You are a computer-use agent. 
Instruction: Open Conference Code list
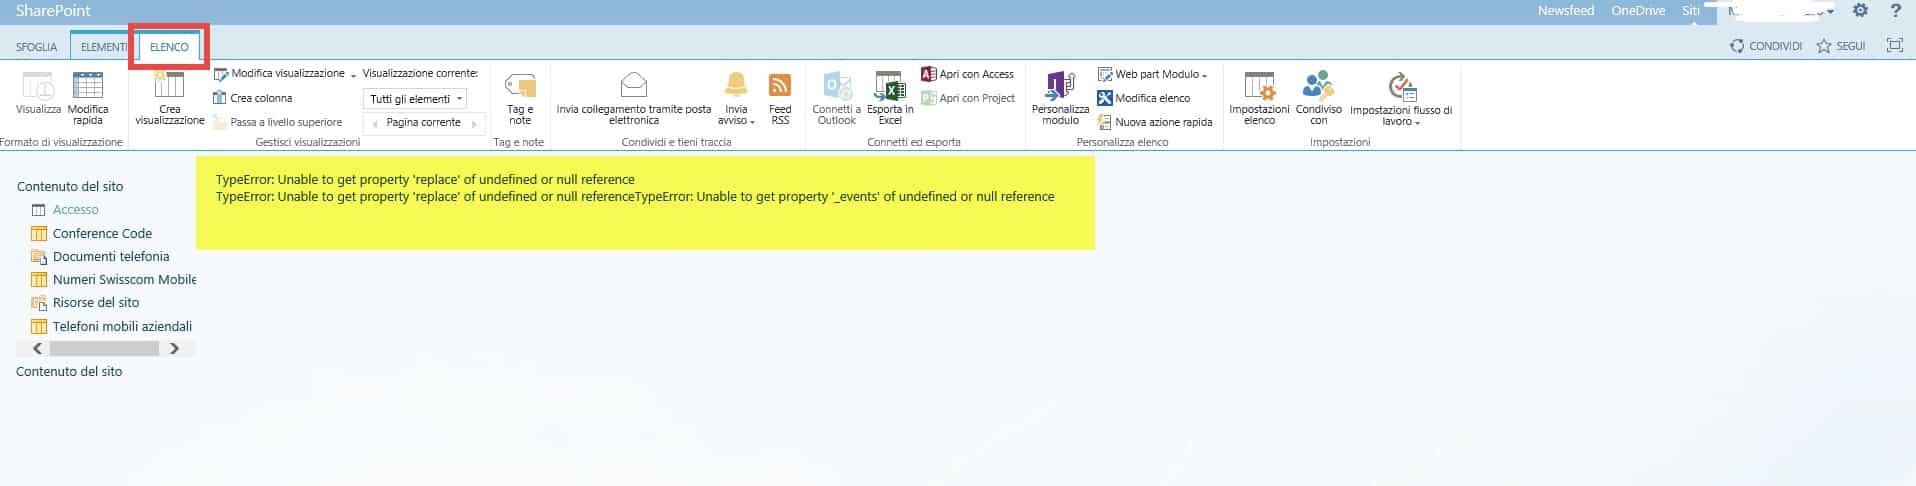[102, 234]
